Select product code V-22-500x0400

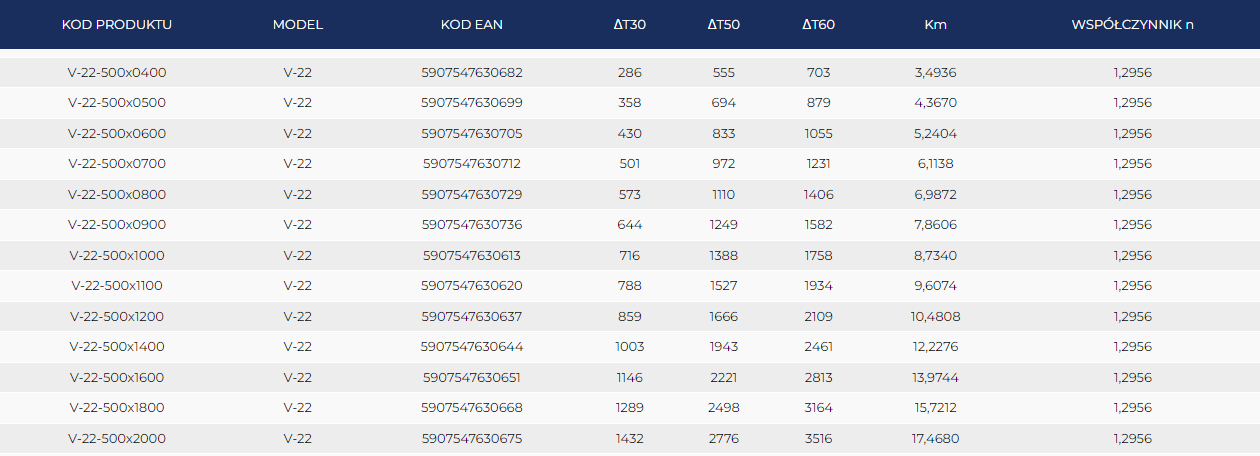[117, 73]
